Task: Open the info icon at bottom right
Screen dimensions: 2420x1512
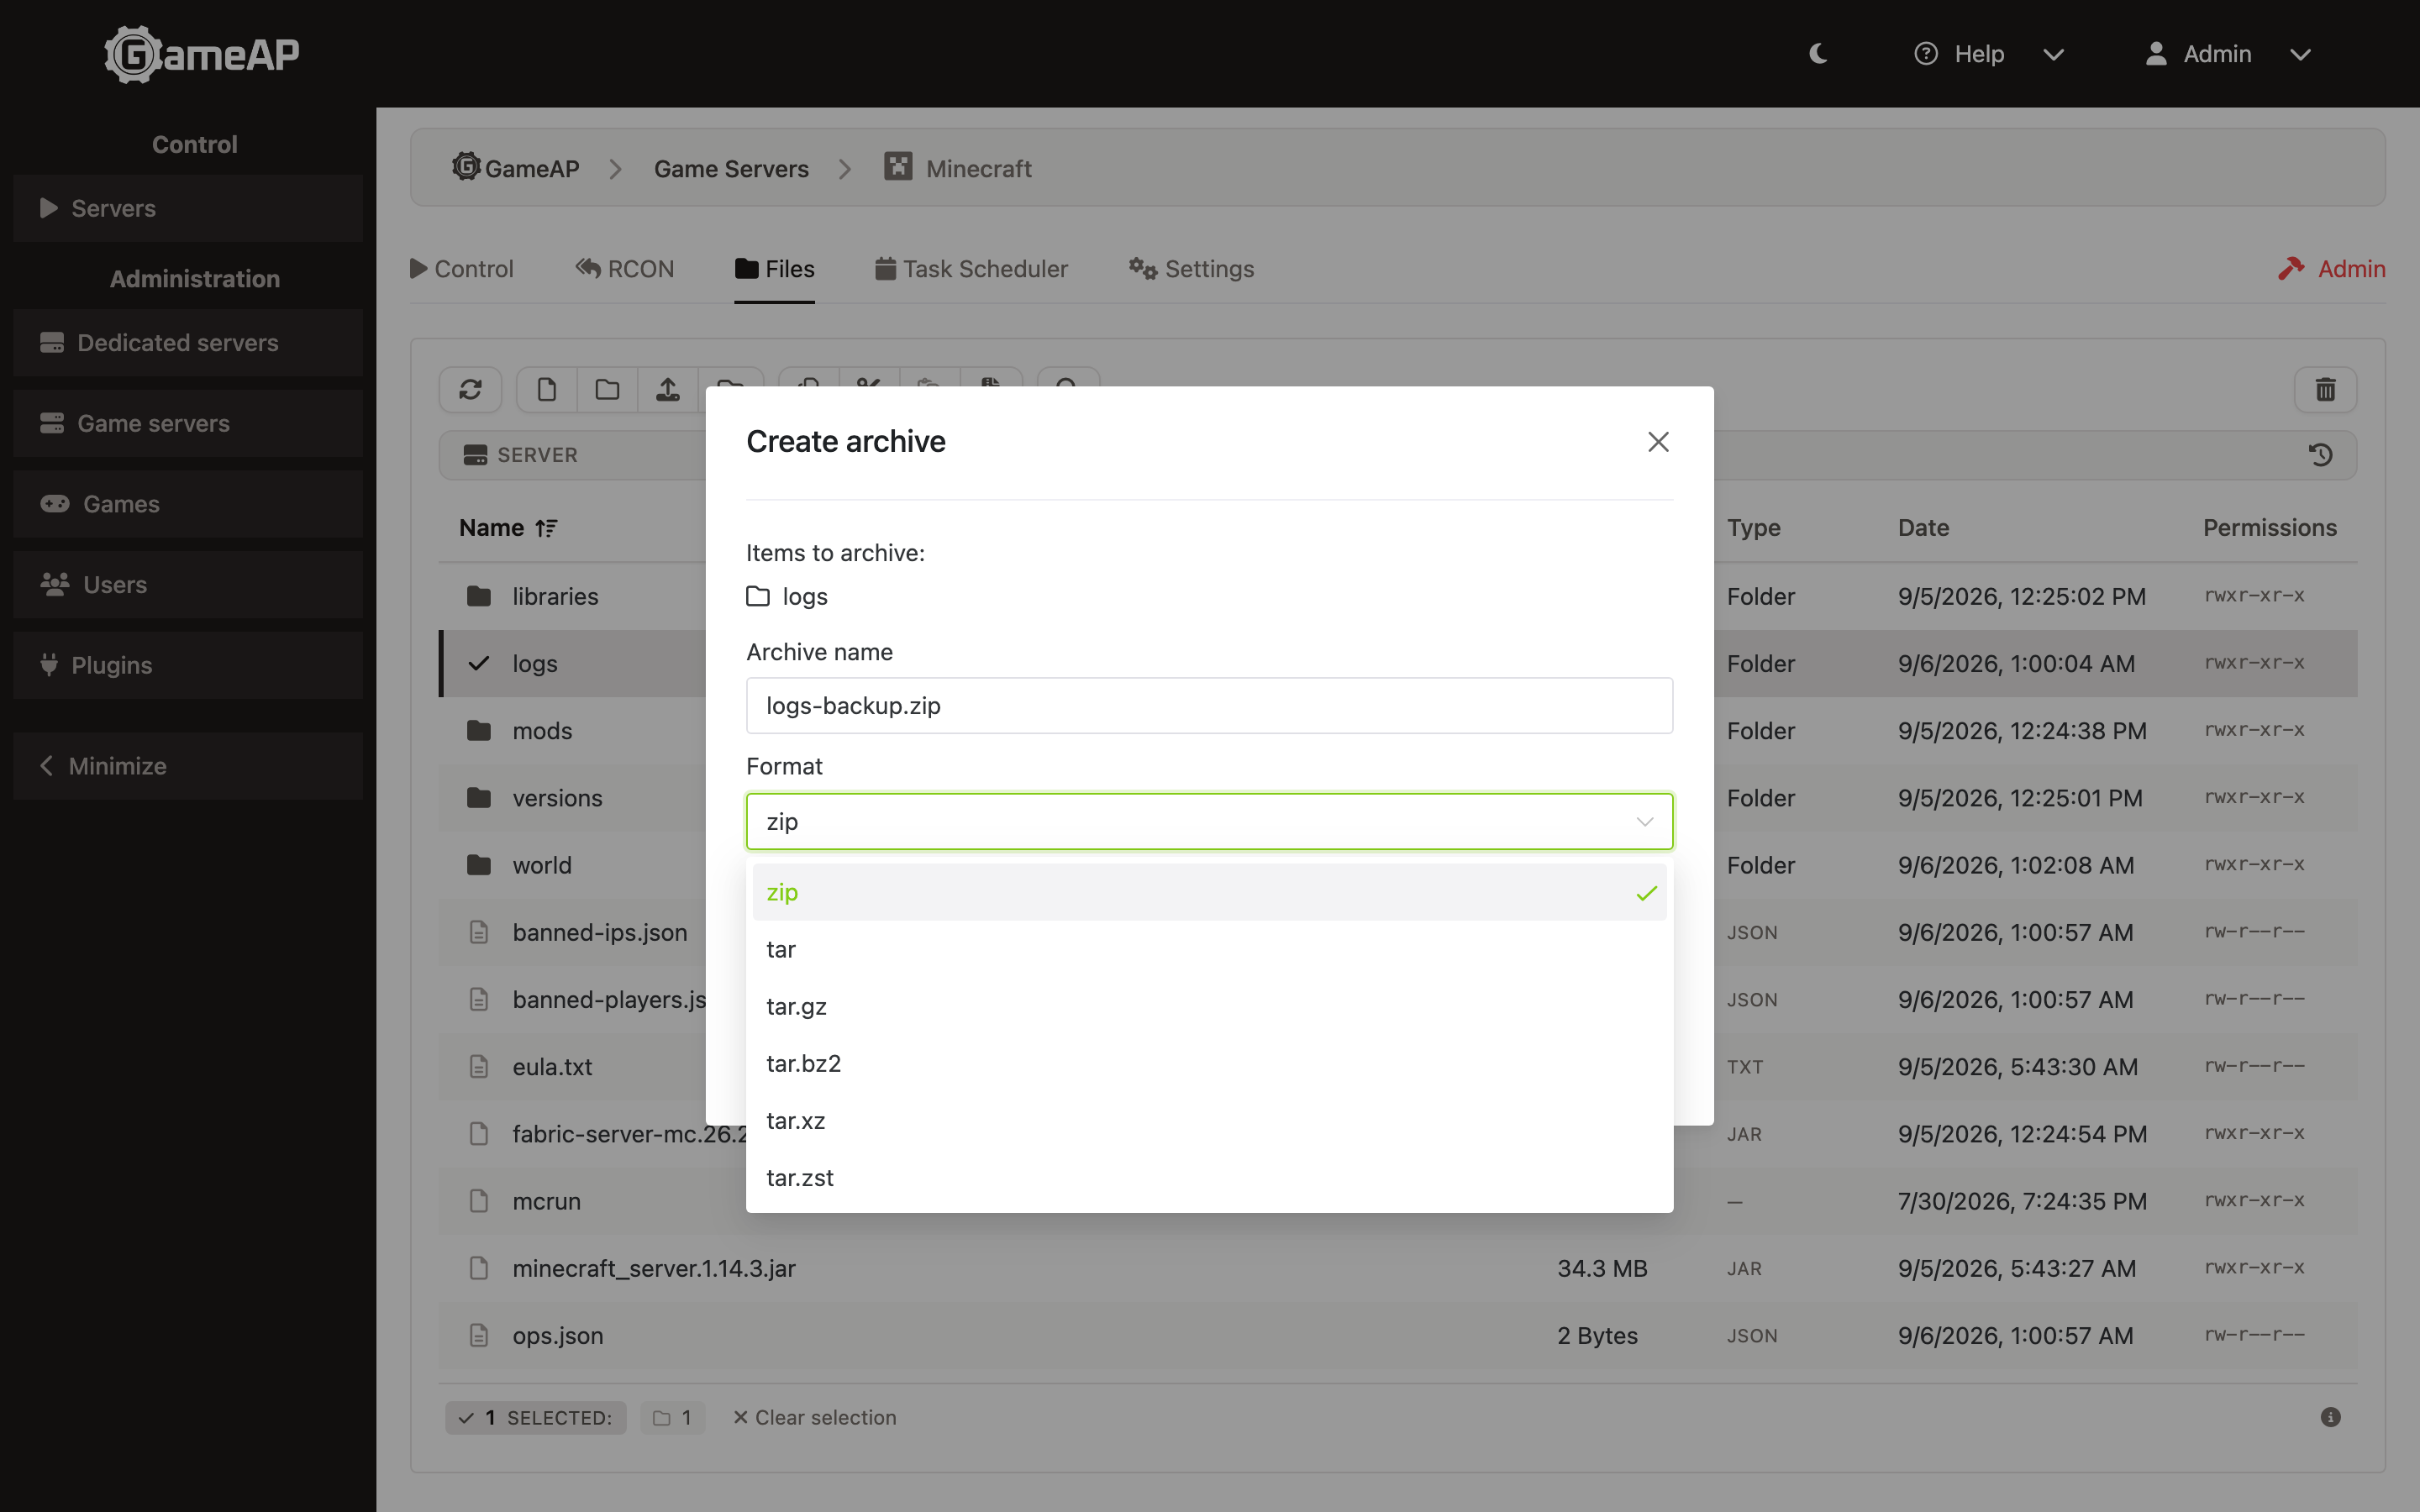Action: pos(2330,1417)
